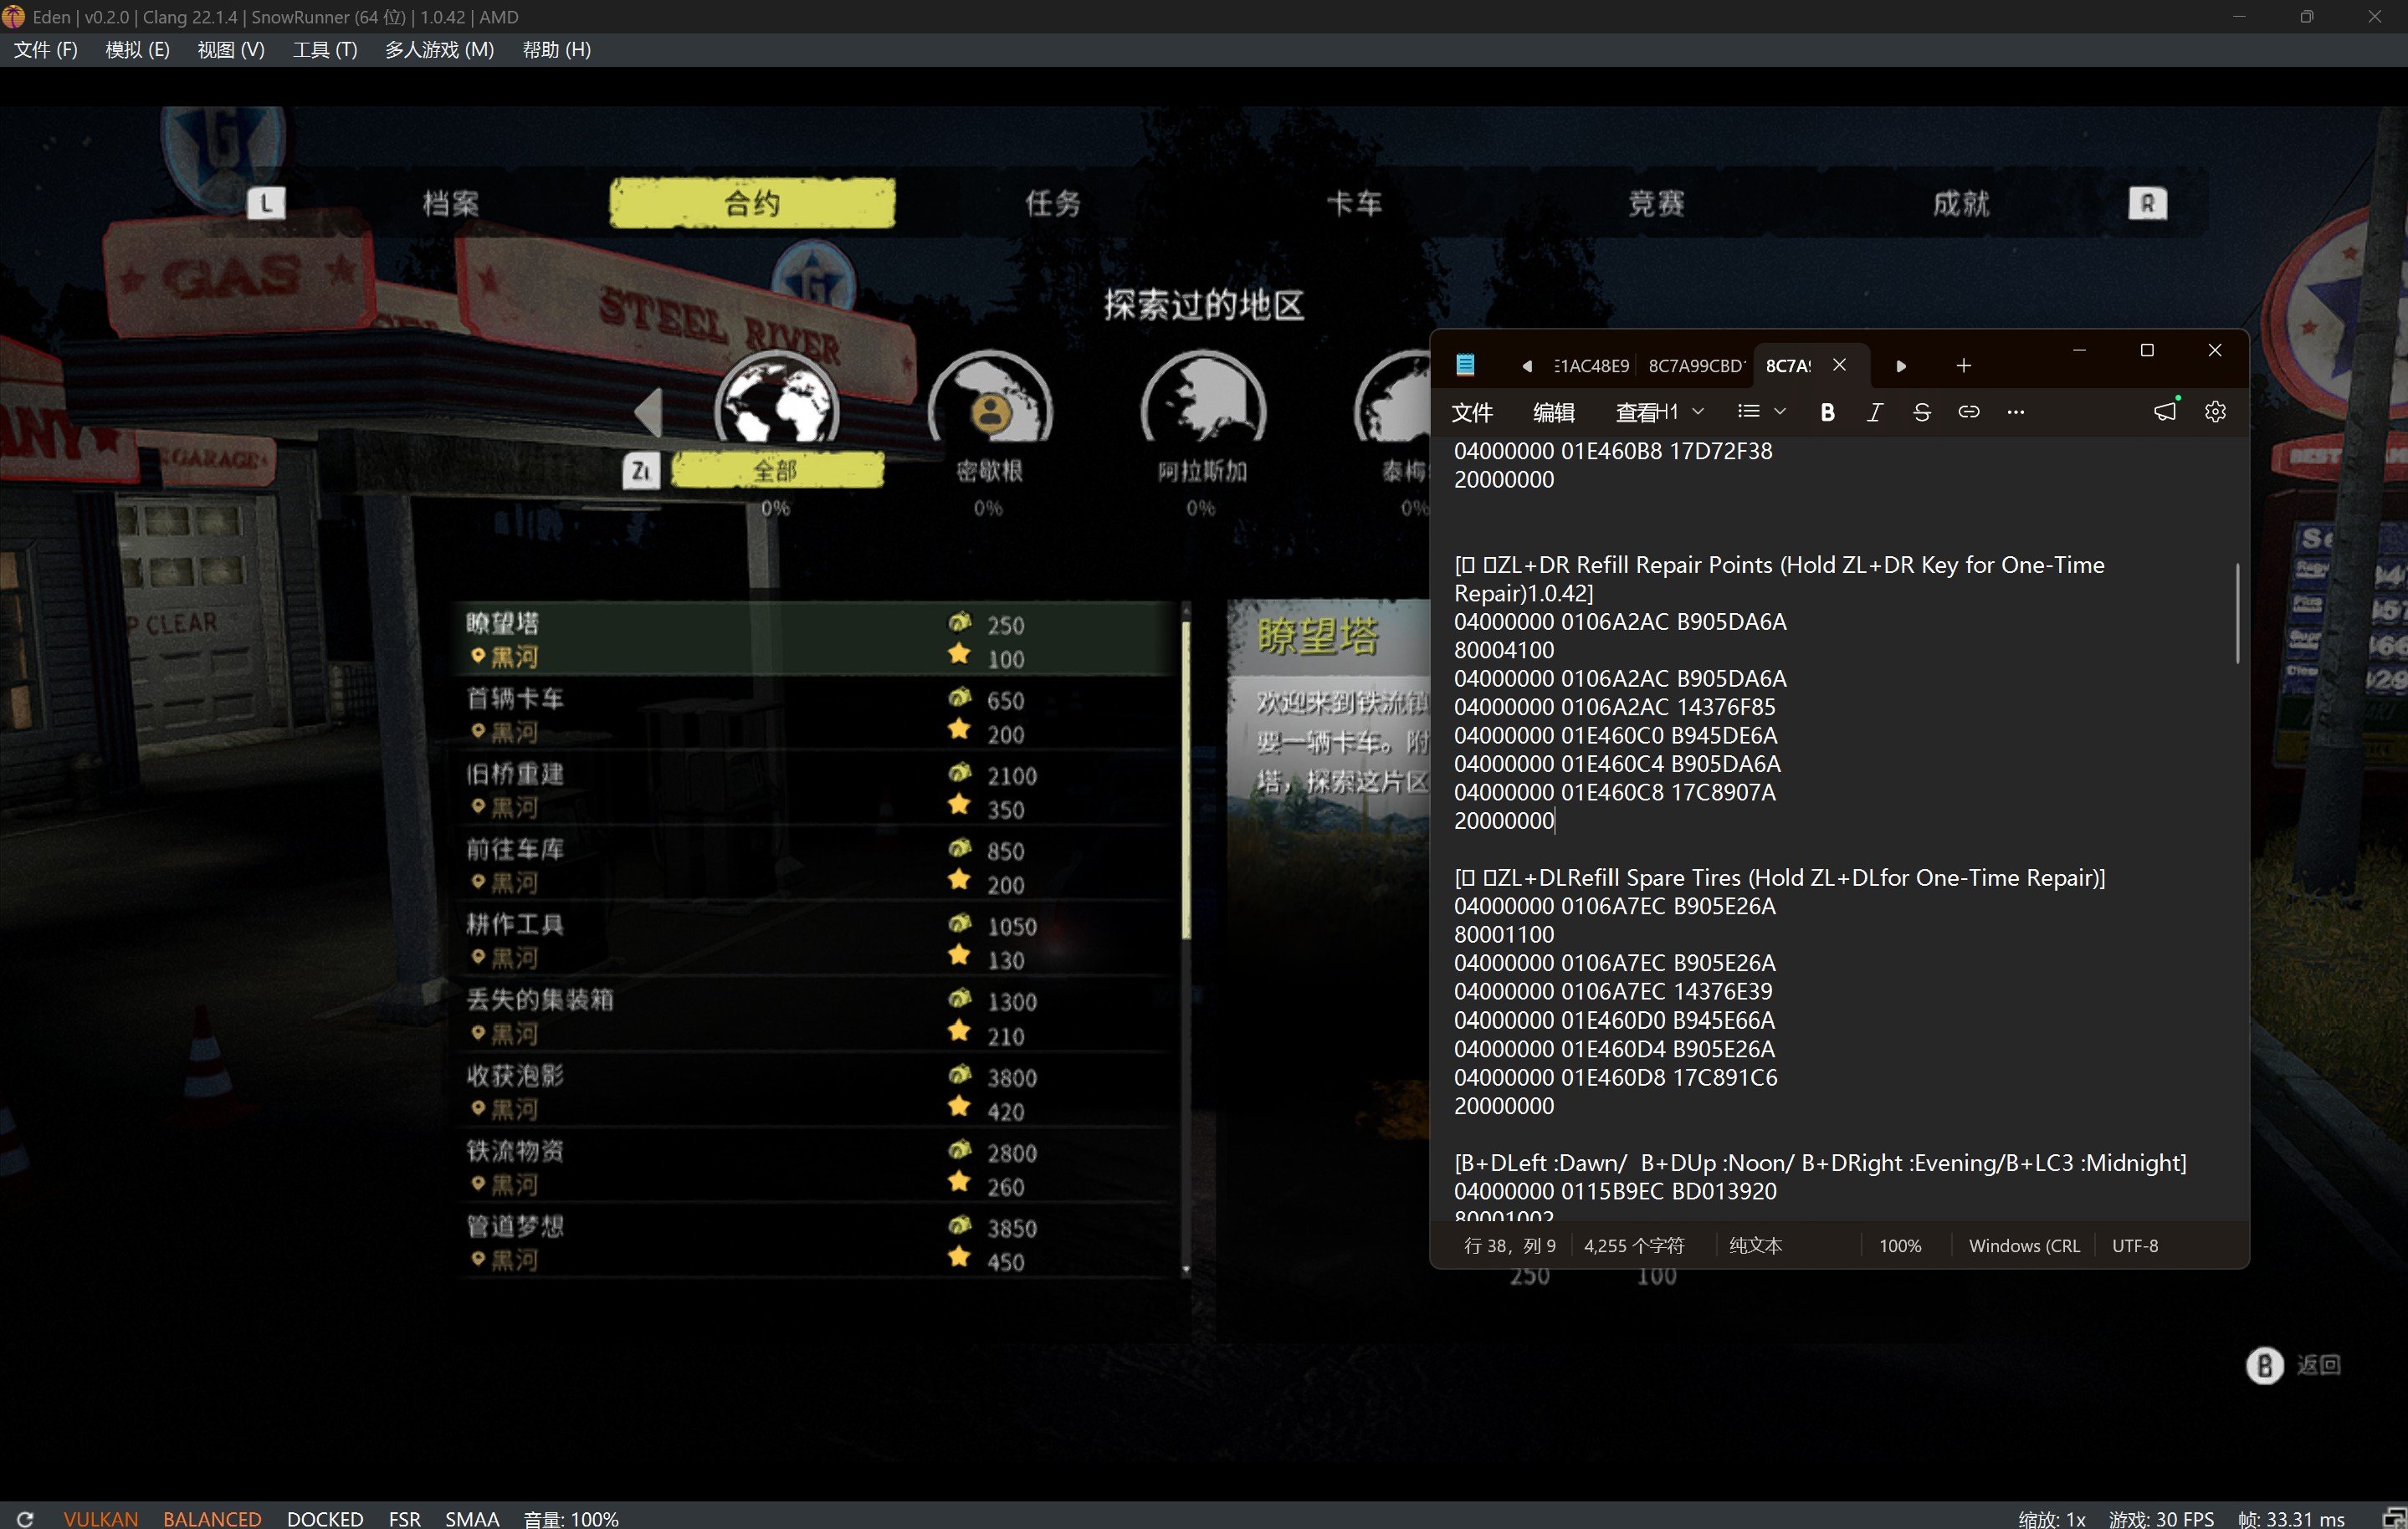Image resolution: width=2408 pixels, height=1529 pixels.
Task: Open the 多人游戏 (M) menu
Action: (x=440, y=50)
